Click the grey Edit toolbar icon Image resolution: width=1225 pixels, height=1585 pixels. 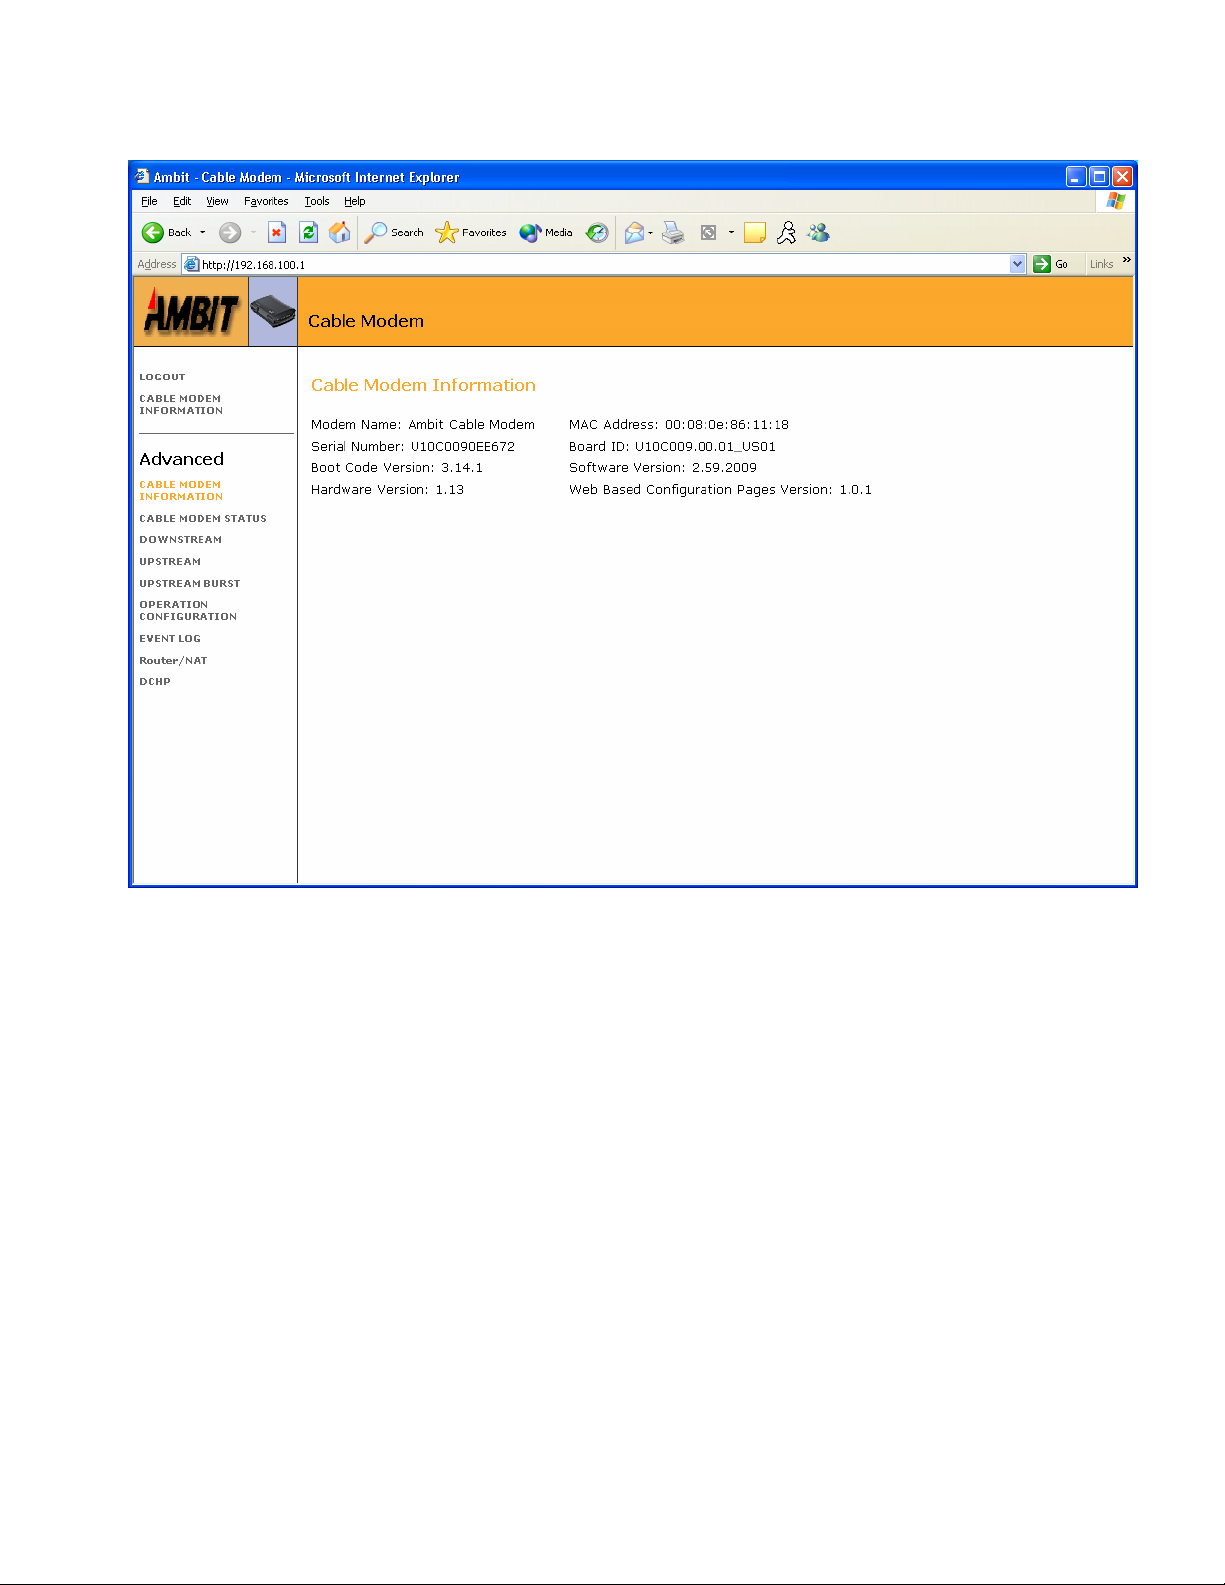pyautogui.click(x=708, y=233)
